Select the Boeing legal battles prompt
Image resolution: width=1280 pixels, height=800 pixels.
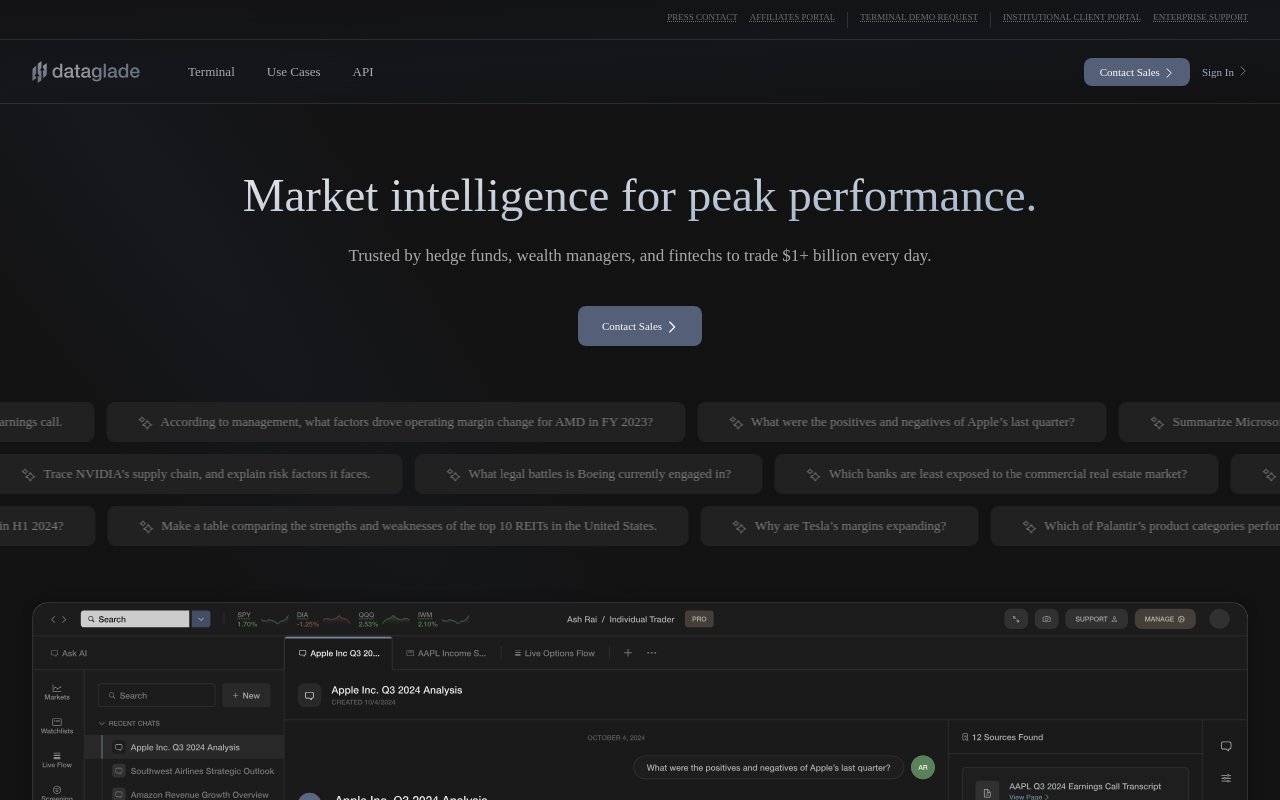pos(588,474)
